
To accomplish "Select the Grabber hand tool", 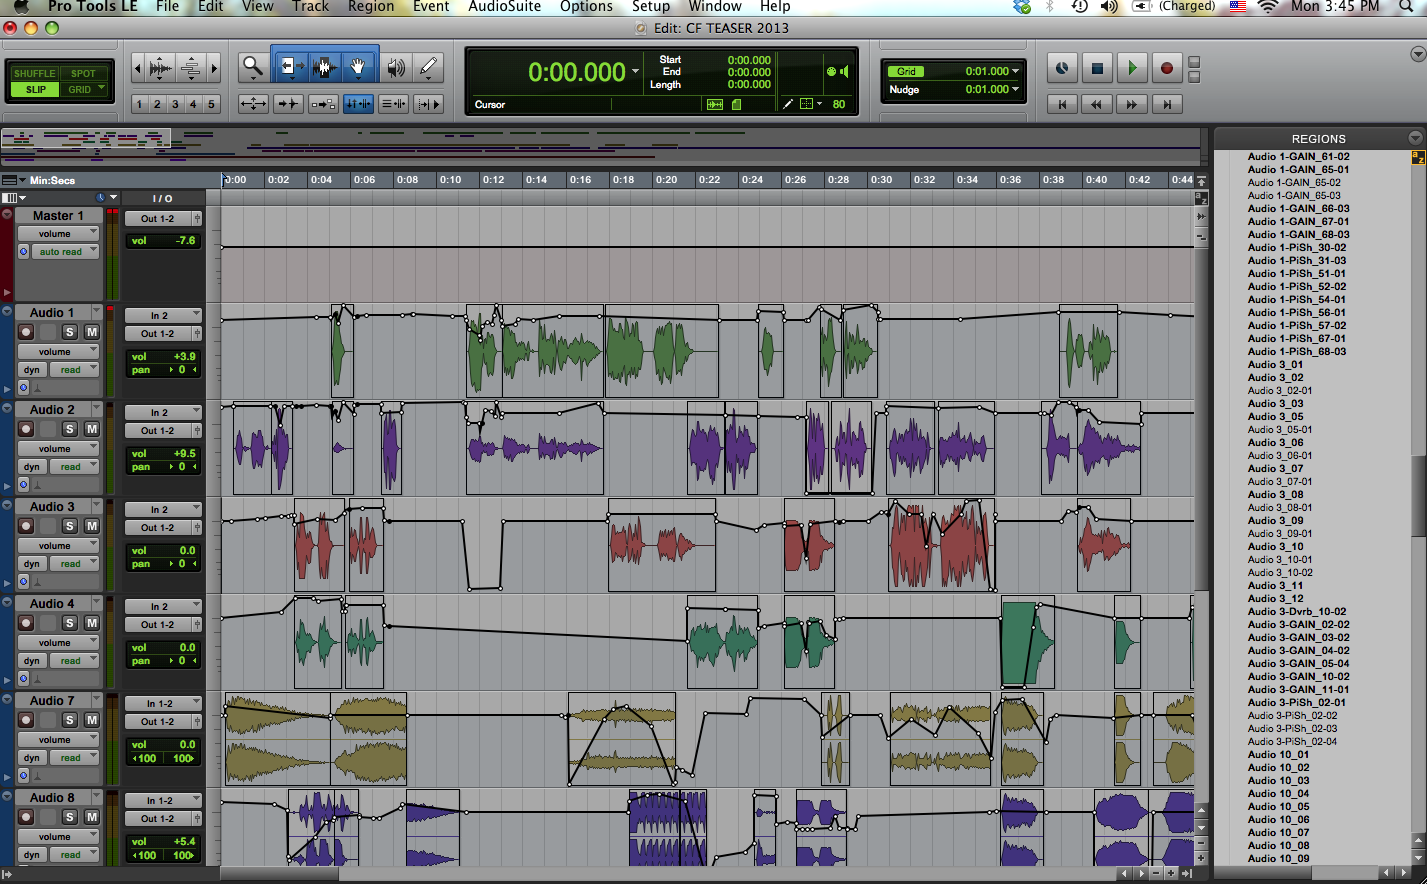I will point(358,68).
